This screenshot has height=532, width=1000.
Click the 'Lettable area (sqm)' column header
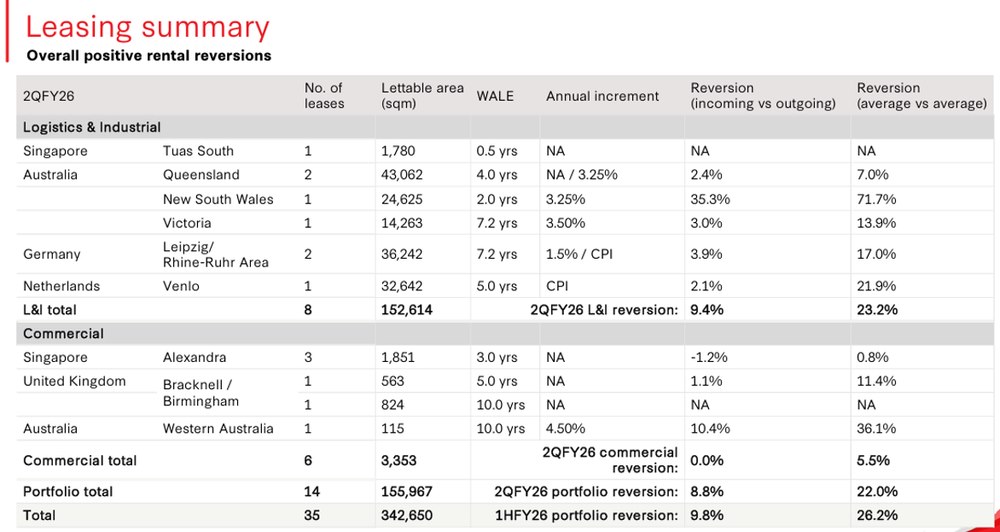tap(422, 96)
